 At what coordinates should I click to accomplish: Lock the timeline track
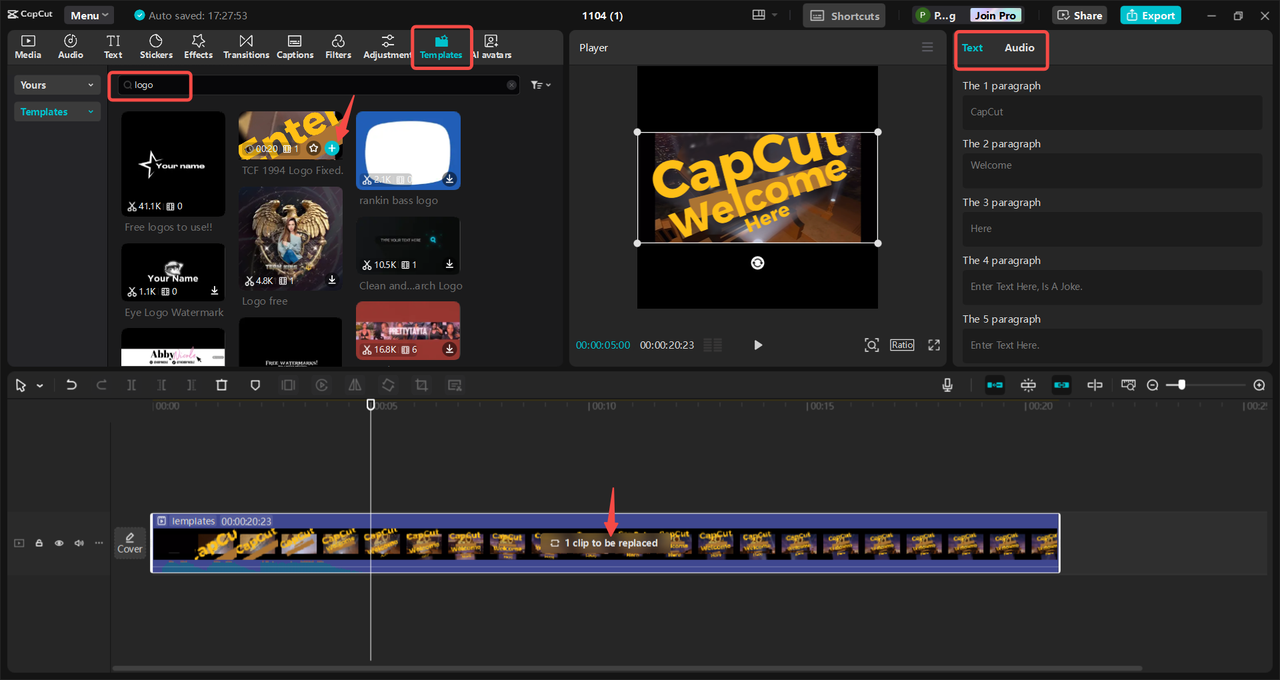pyautogui.click(x=39, y=543)
